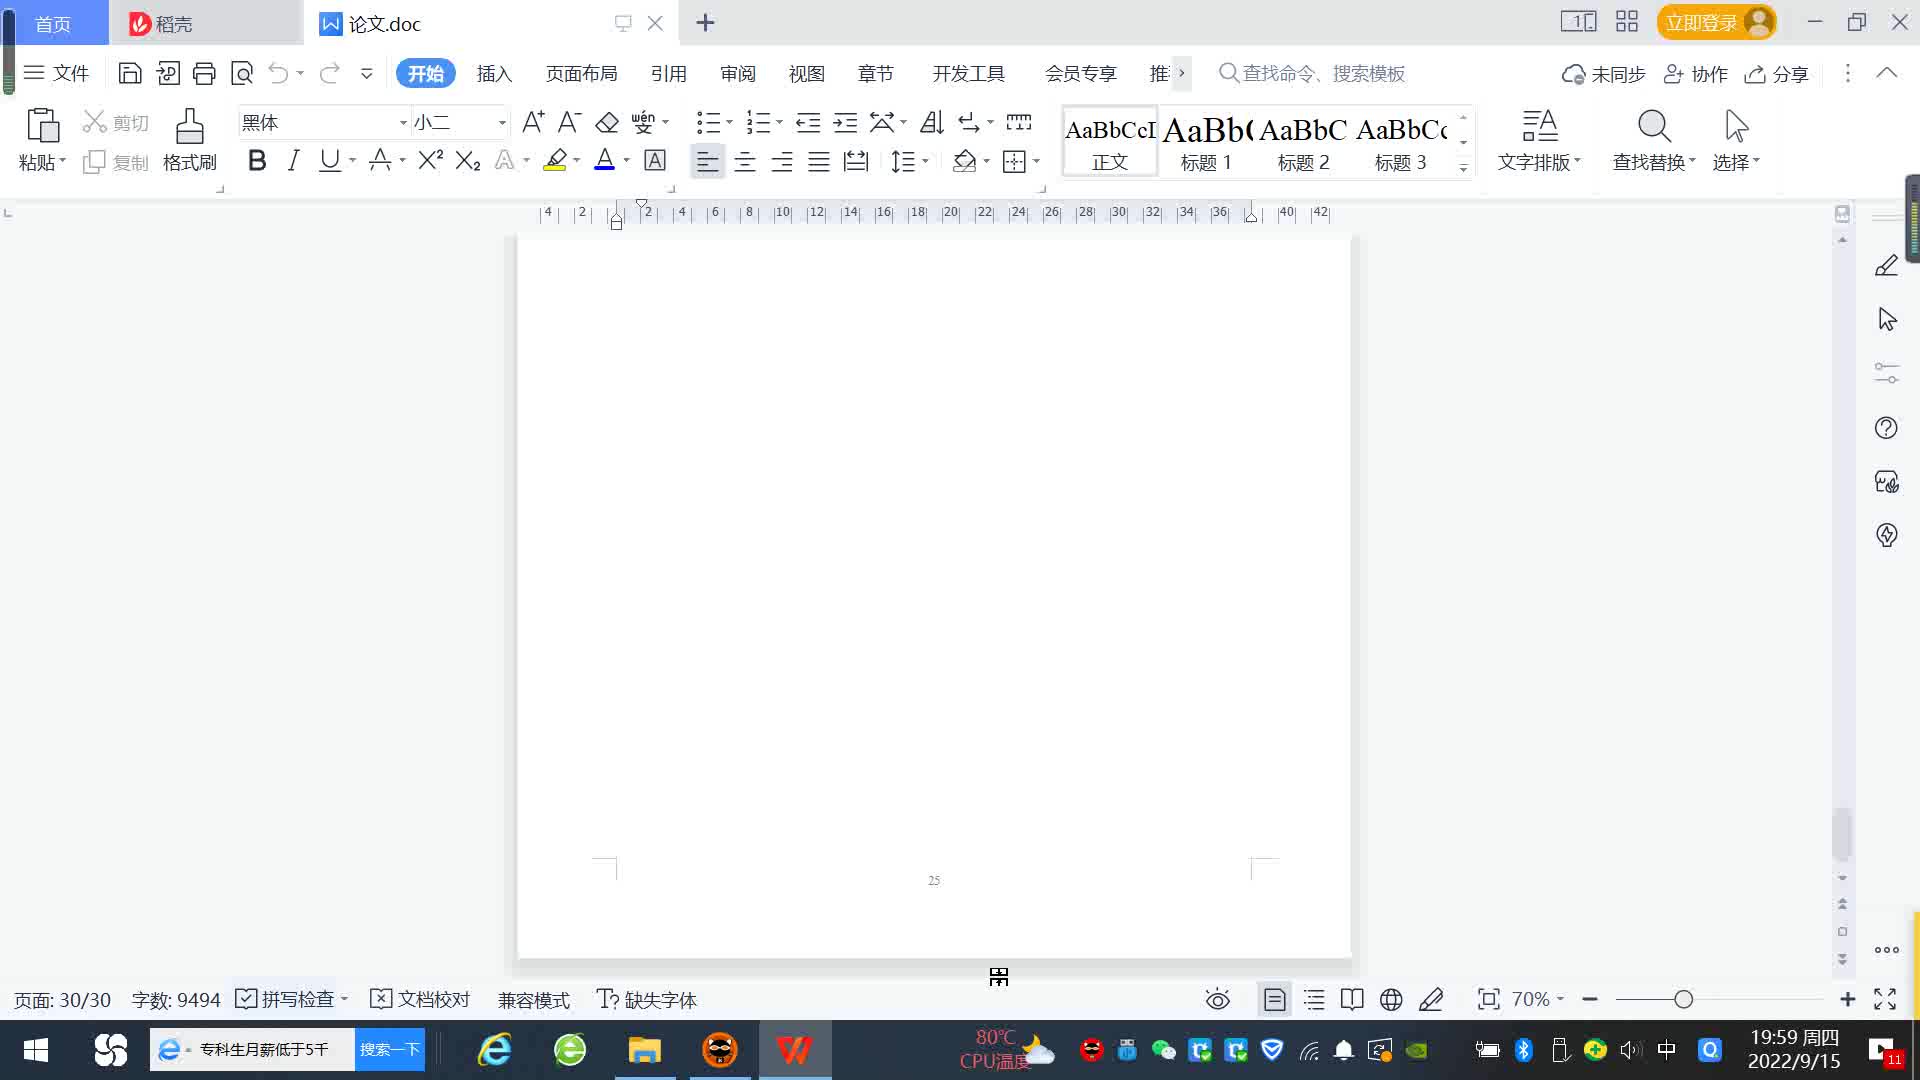The width and height of the screenshot is (1920, 1080).
Task: Switch to 审阅 tab
Action: 738,74
